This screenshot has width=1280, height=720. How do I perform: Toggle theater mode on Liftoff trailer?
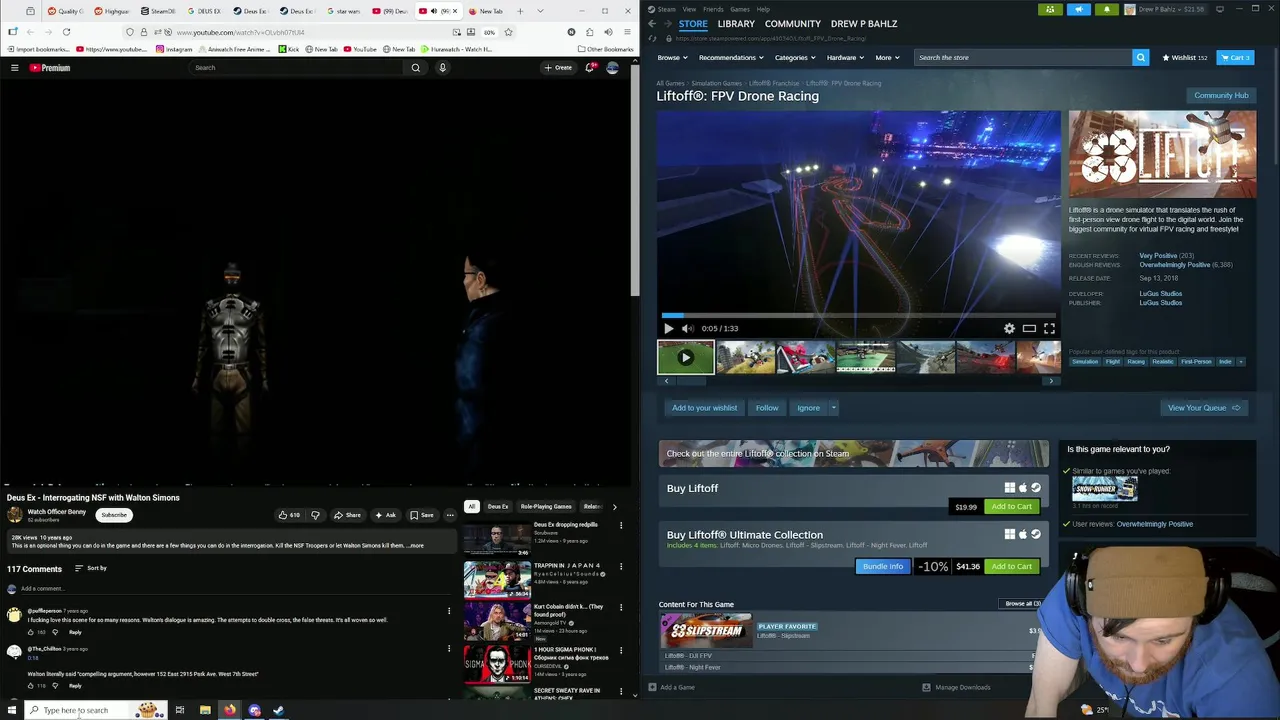click(1029, 328)
